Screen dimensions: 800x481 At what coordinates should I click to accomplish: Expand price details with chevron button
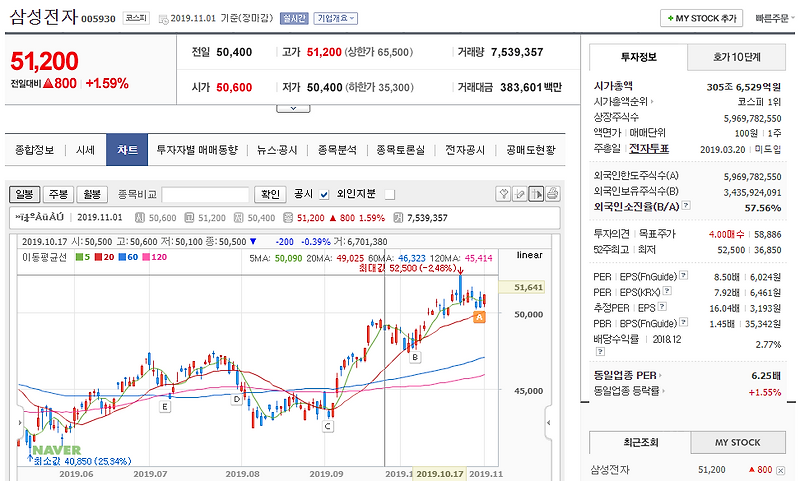pos(293,108)
